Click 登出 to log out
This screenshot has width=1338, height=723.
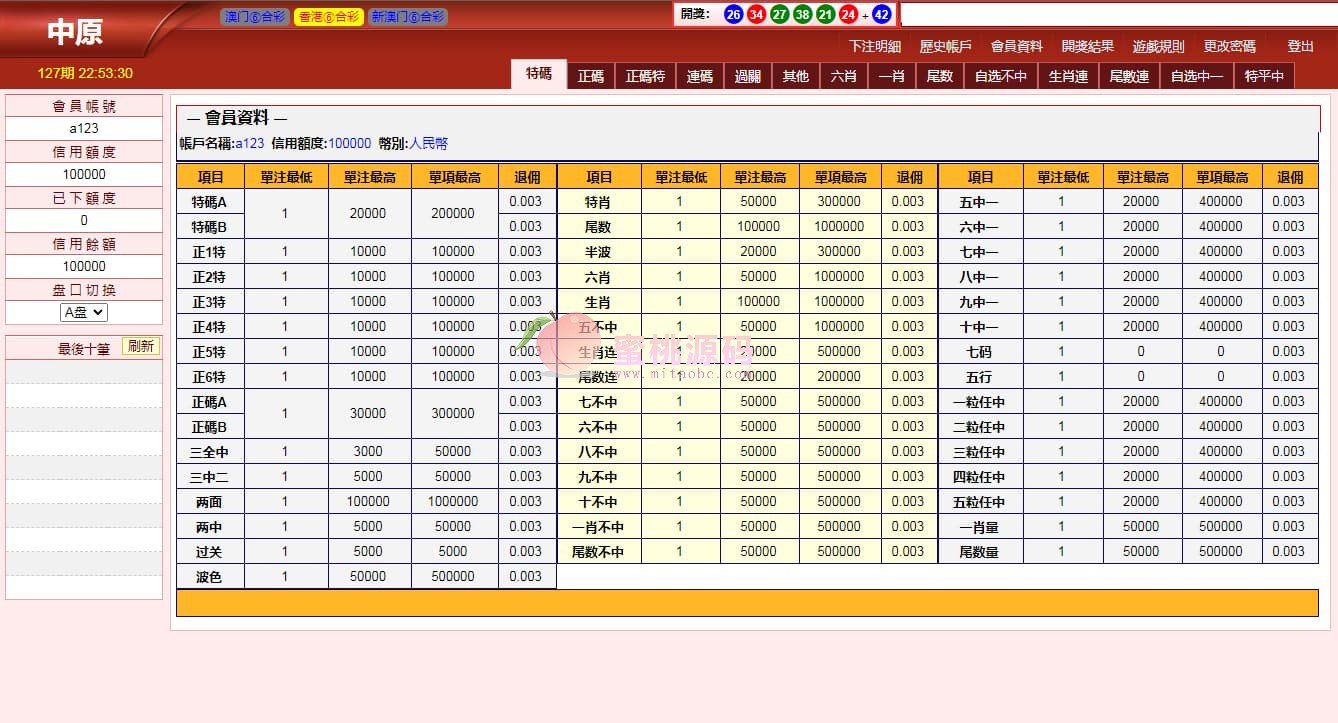(x=1300, y=46)
